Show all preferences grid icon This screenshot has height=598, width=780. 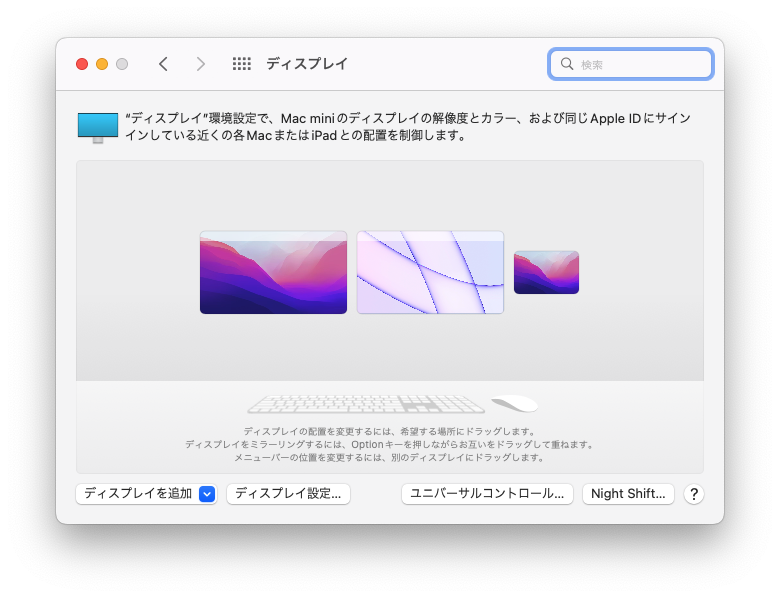[242, 64]
